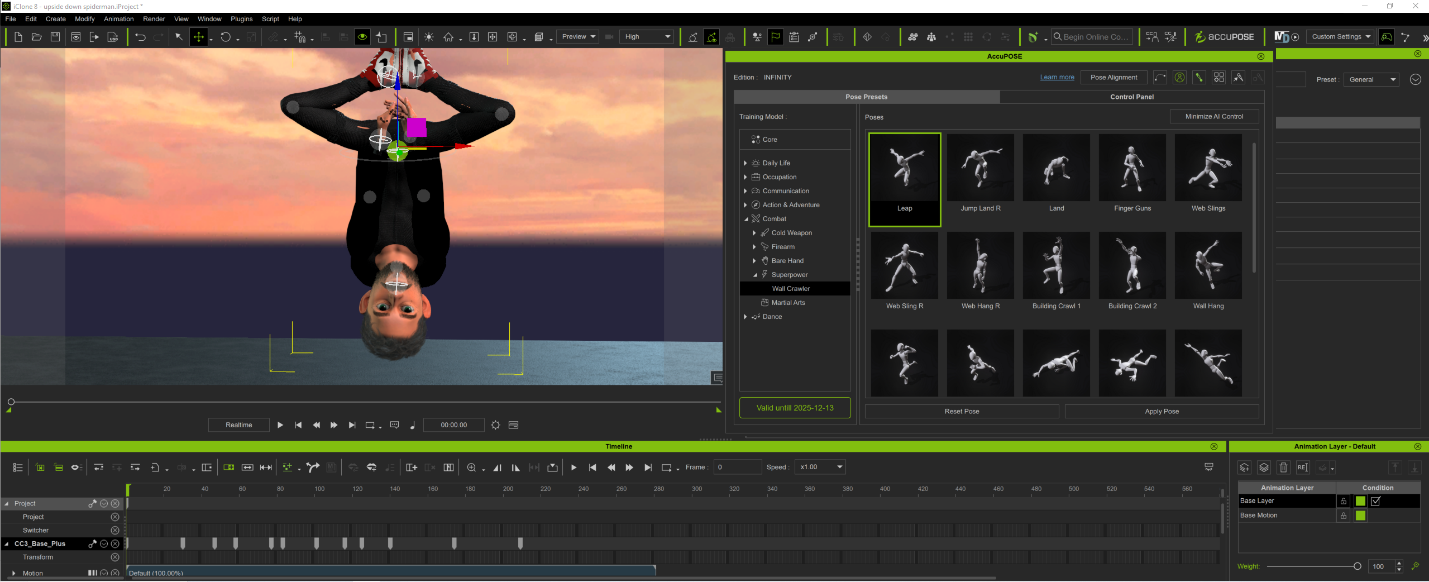Image resolution: width=1429 pixels, height=582 pixels.
Task: Activate the Rotate tool
Action: point(225,37)
